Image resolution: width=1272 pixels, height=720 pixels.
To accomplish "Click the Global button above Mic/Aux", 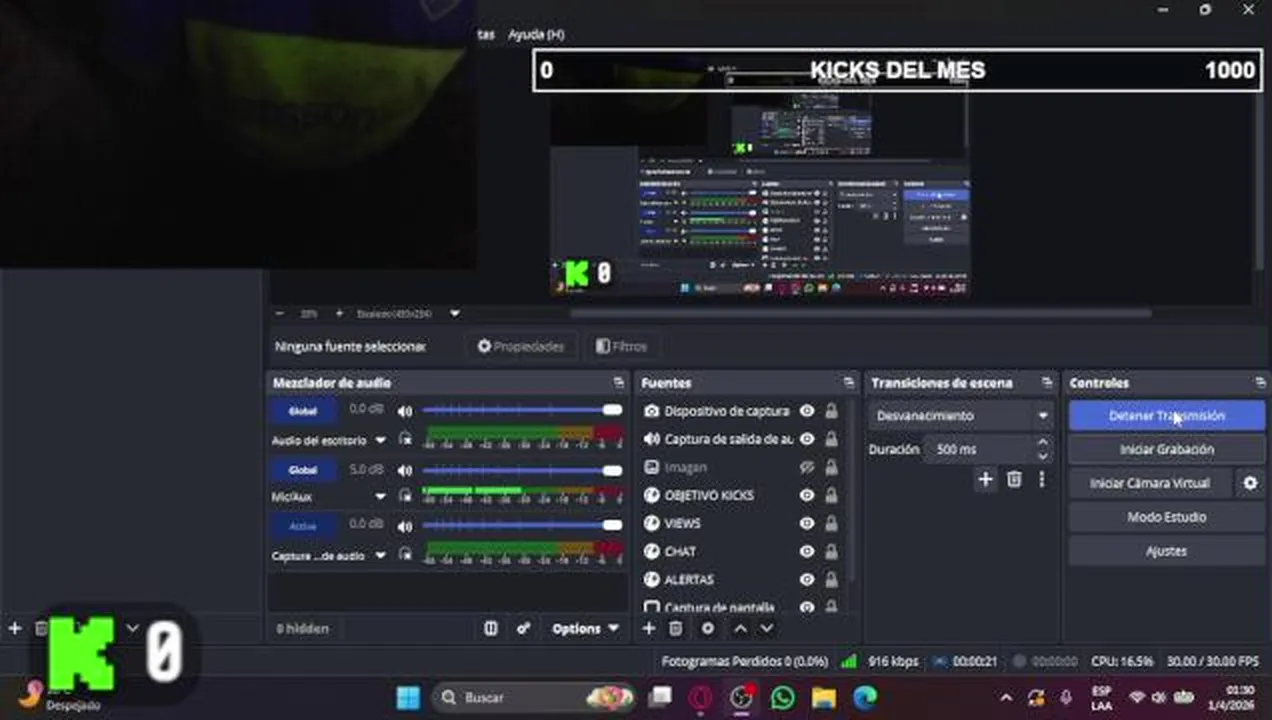I will click(303, 470).
